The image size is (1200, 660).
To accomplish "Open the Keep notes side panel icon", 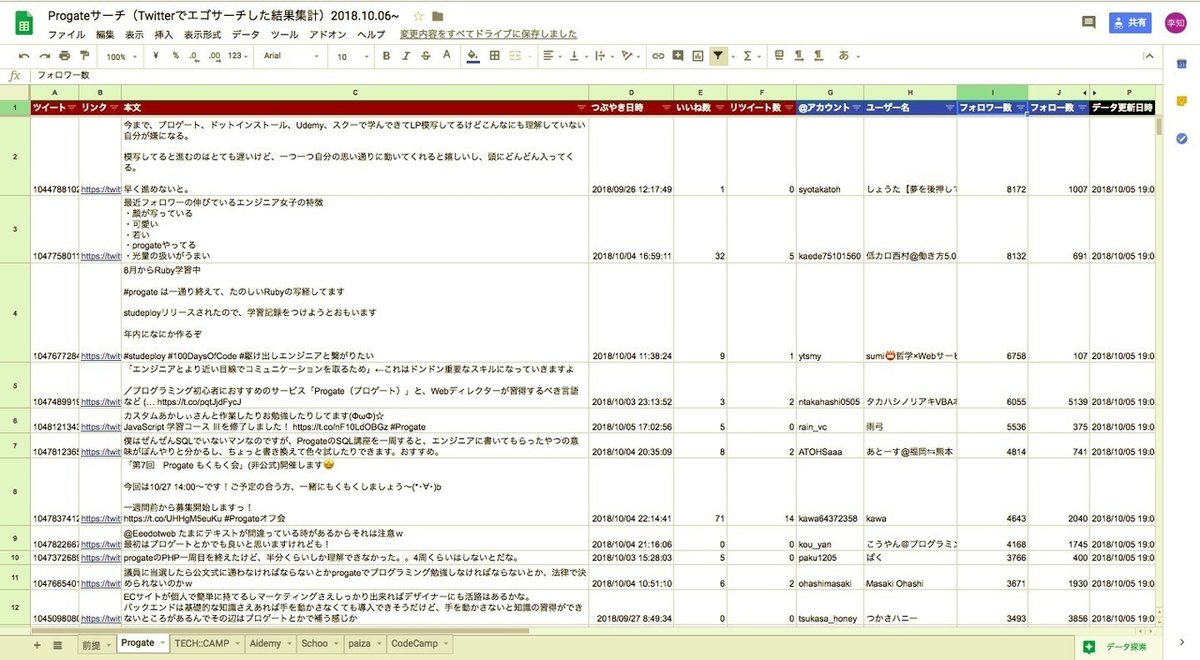I will click(x=1182, y=101).
